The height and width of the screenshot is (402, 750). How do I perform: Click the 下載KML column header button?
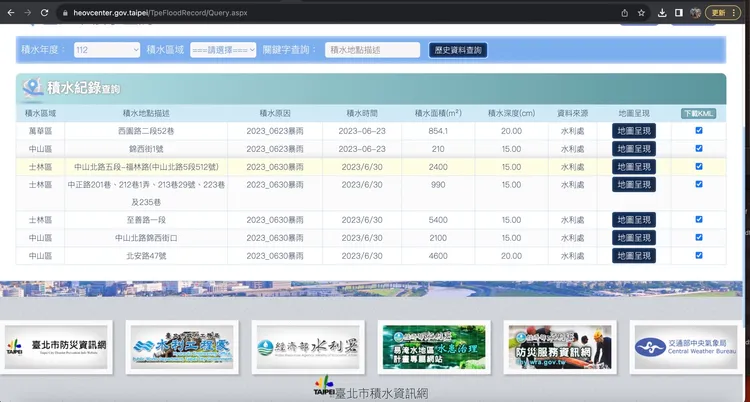pyautogui.click(x=698, y=113)
